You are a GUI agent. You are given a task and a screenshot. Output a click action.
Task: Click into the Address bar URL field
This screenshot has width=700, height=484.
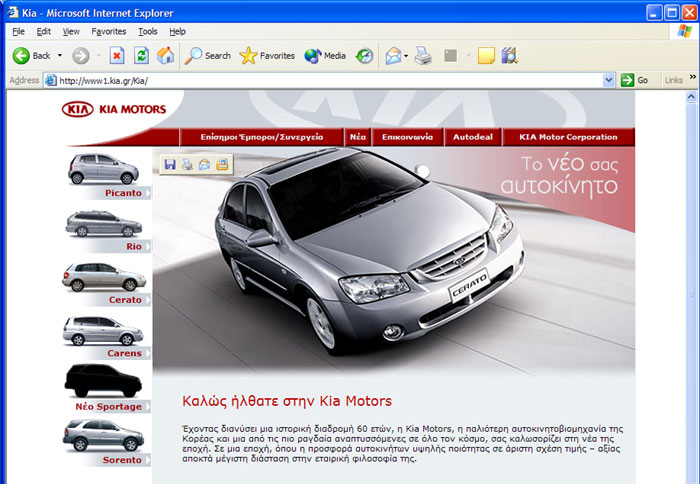(x=330, y=81)
